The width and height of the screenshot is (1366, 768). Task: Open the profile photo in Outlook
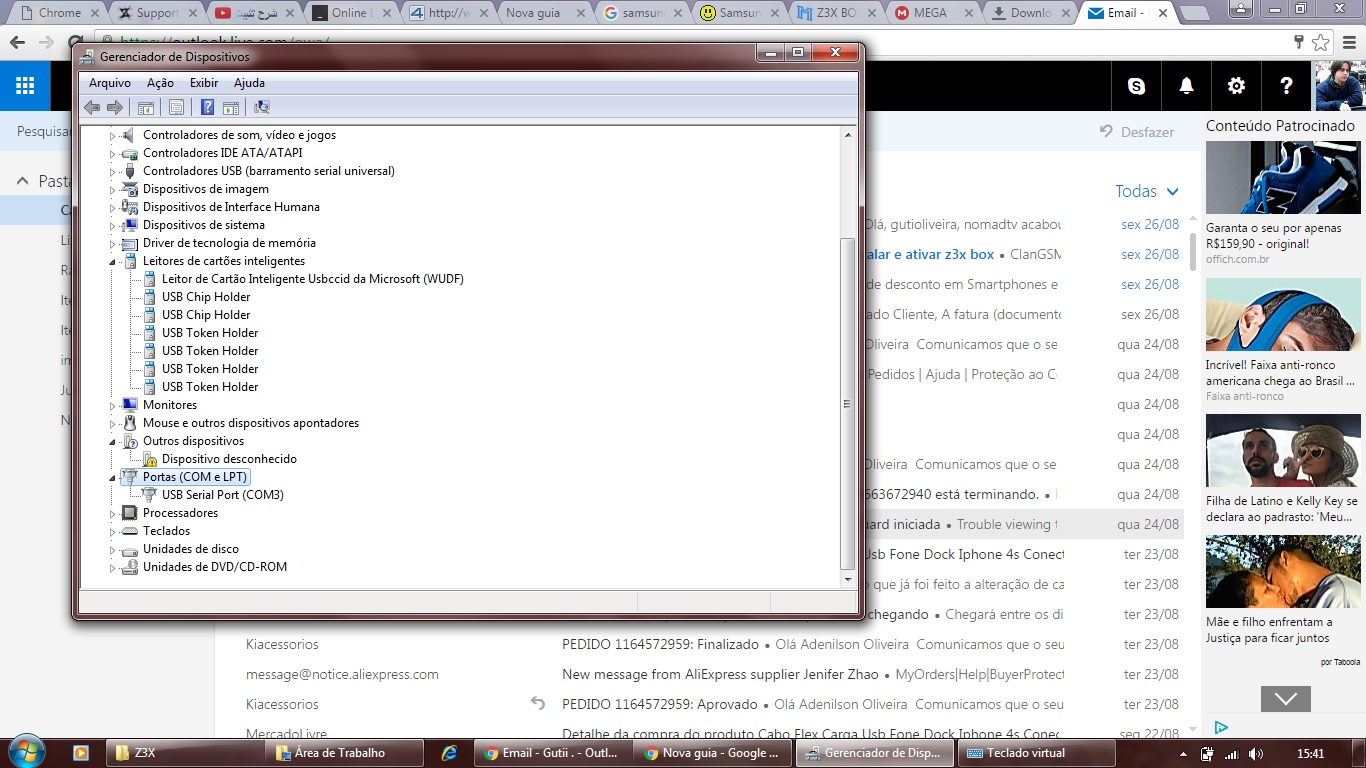coord(1340,86)
